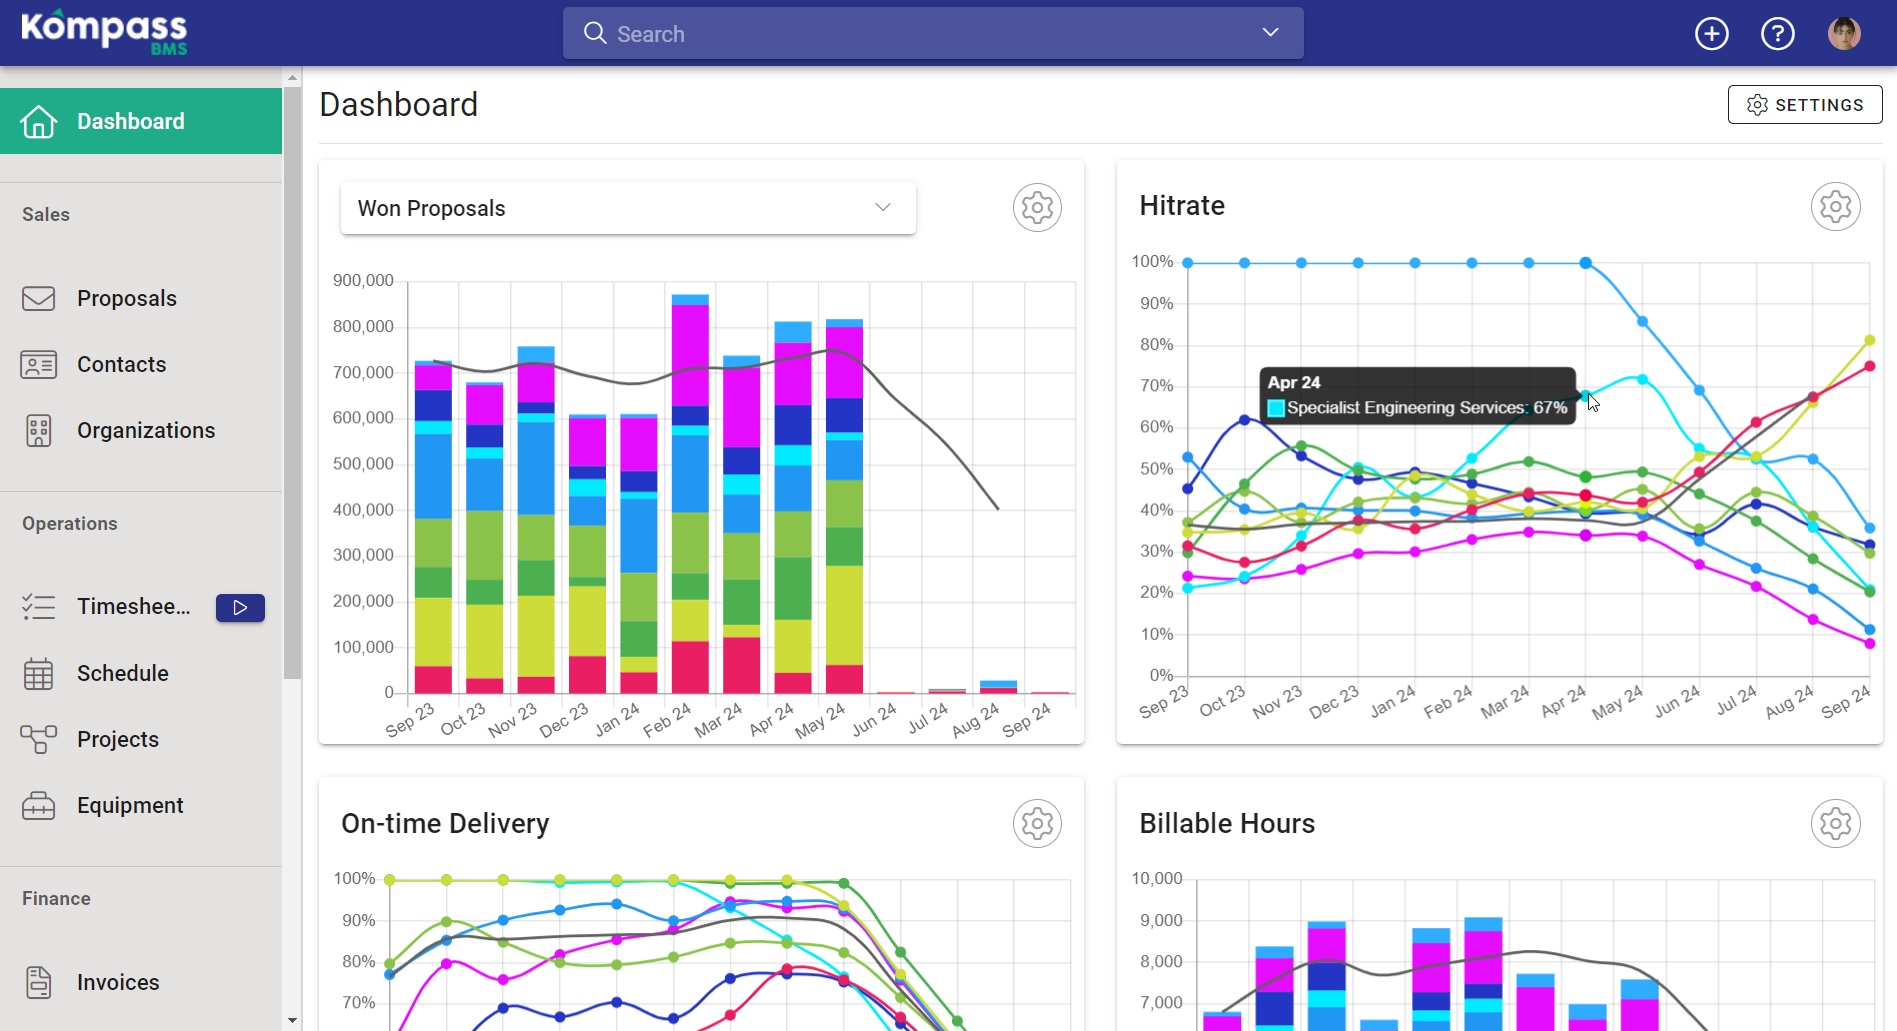Expand the search bar dropdown arrow
The width and height of the screenshot is (1897, 1031).
(x=1270, y=33)
